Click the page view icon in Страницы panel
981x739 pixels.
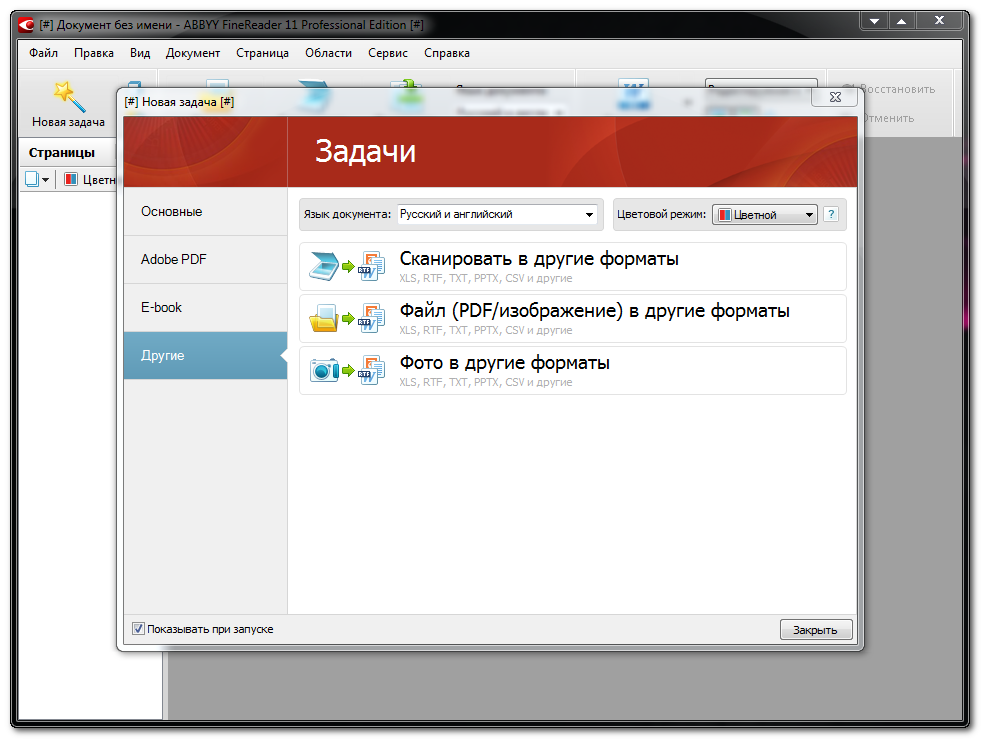[32, 179]
